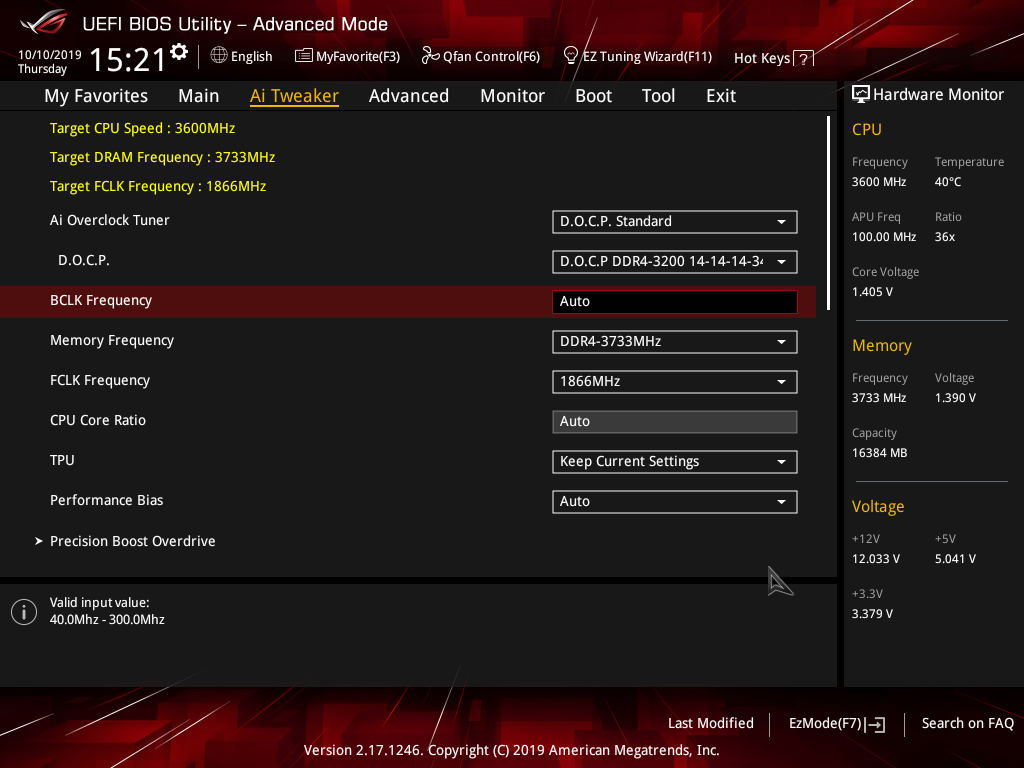The image size is (1024, 768).
Task: Click Last Modified button
Action: tap(711, 723)
